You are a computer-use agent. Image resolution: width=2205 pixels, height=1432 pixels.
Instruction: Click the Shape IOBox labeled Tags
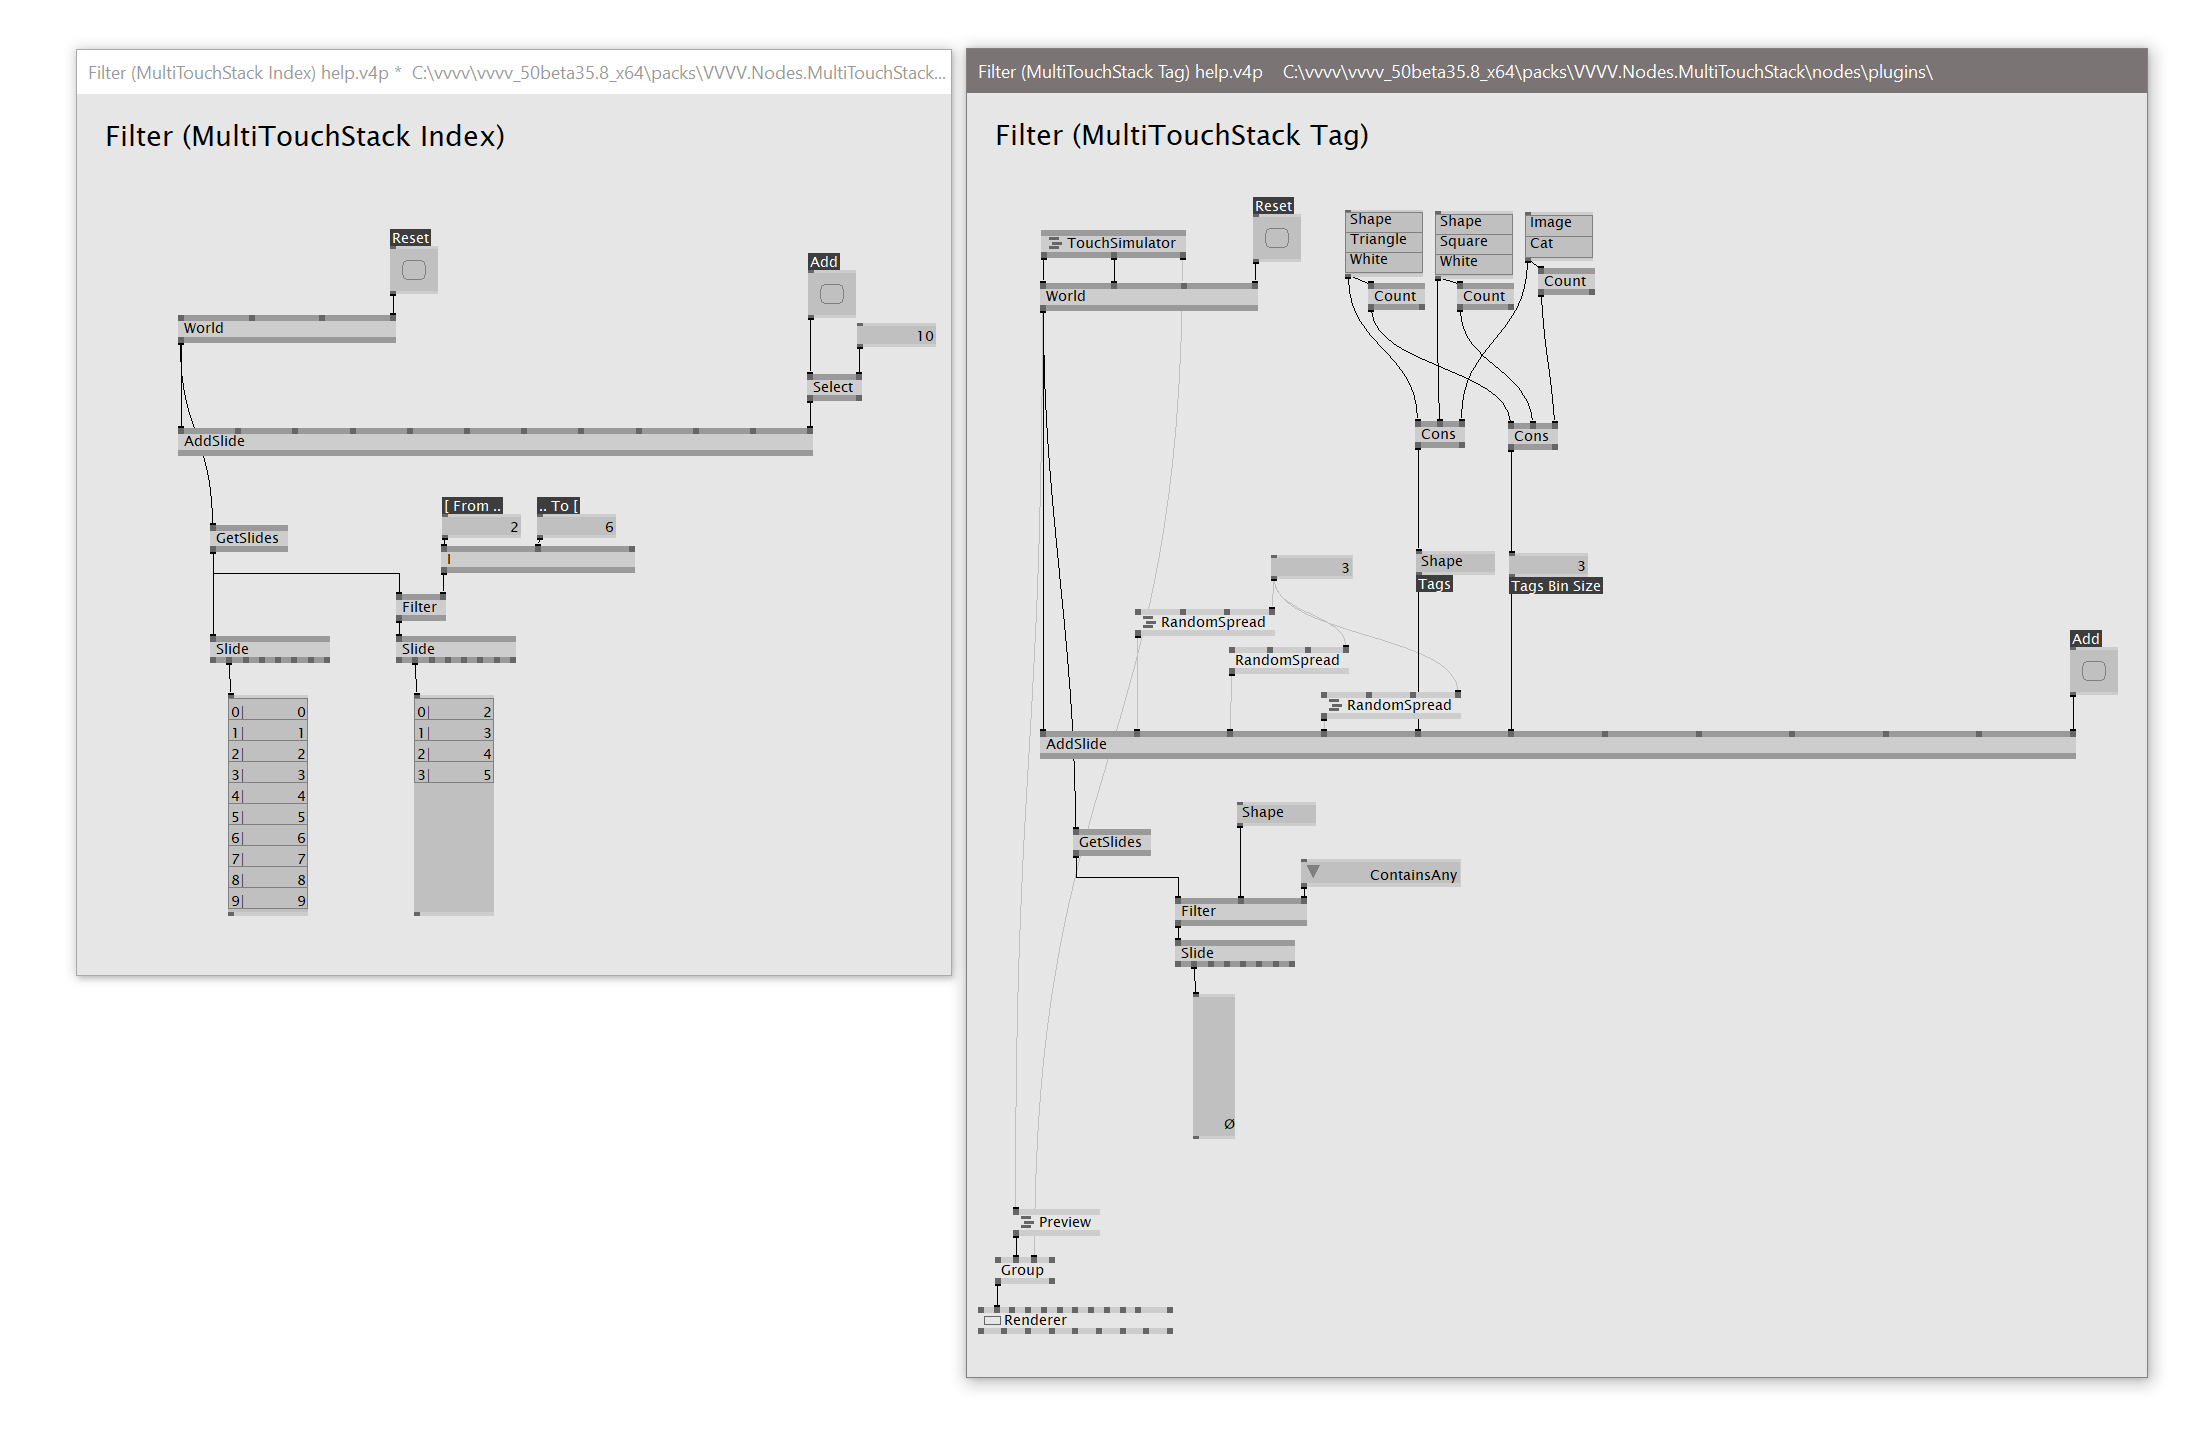pyautogui.click(x=1455, y=561)
